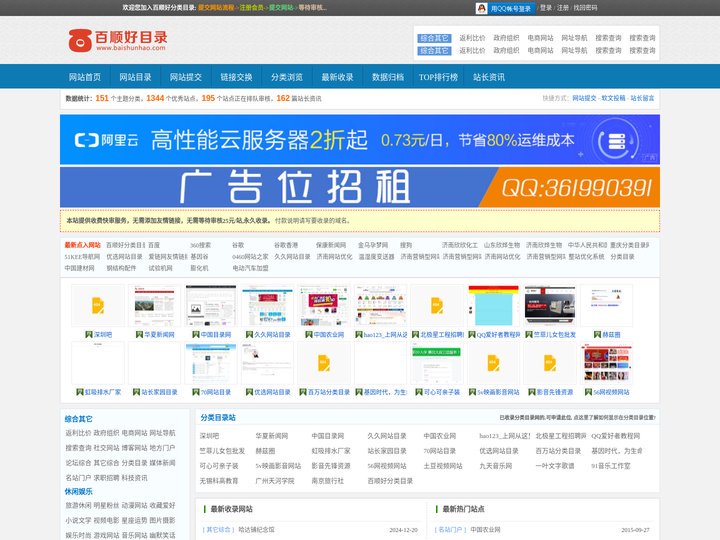This screenshot has width=720, height=540.
Task: Click the green bookmark icon beside 深圳吧
Action: point(89,334)
